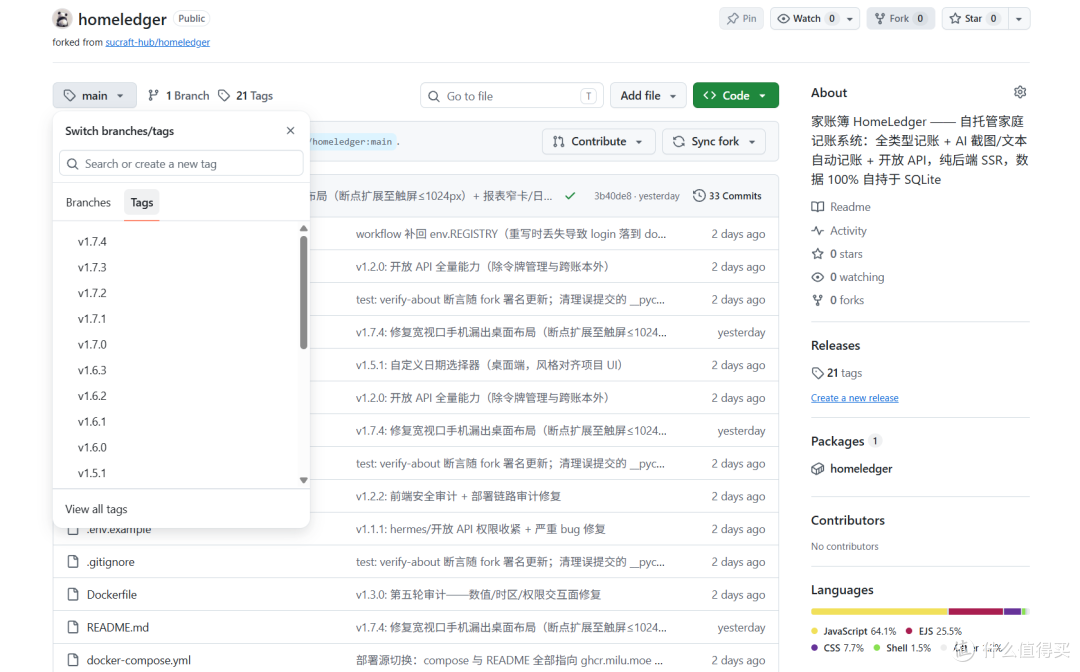Click the green commit status checkmark

pyautogui.click(x=570, y=196)
